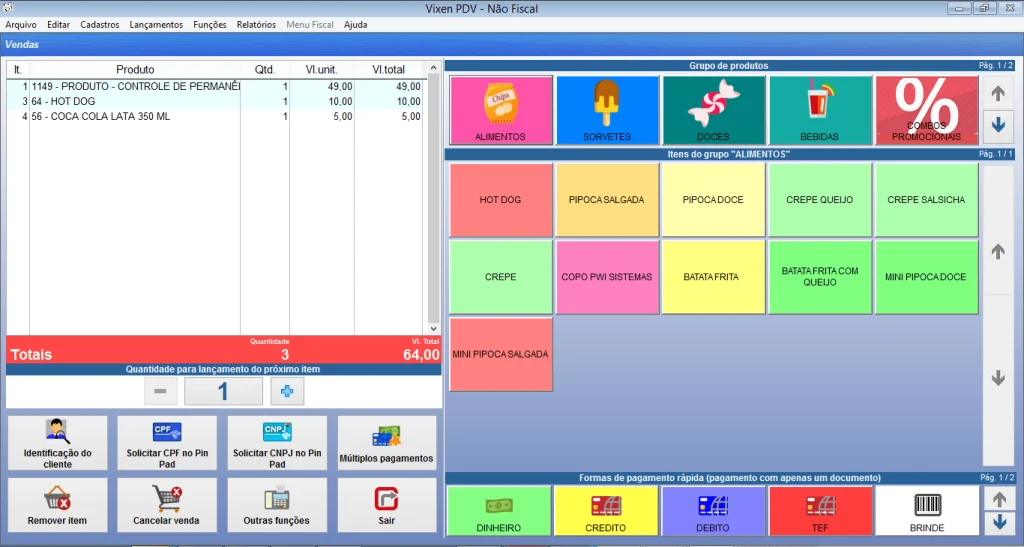Go to next product group page
The image size is (1024, 547).
pyautogui.click(x=998, y=126)
